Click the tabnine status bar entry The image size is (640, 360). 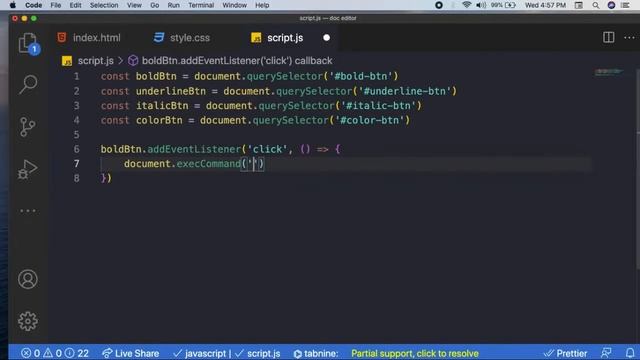316,353
